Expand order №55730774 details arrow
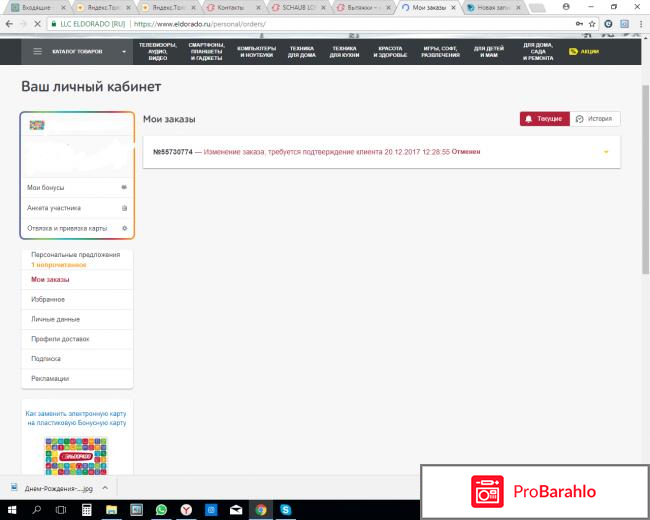Image resolution: width=650 pixels, height=520 pixels. tap(605, 152)
